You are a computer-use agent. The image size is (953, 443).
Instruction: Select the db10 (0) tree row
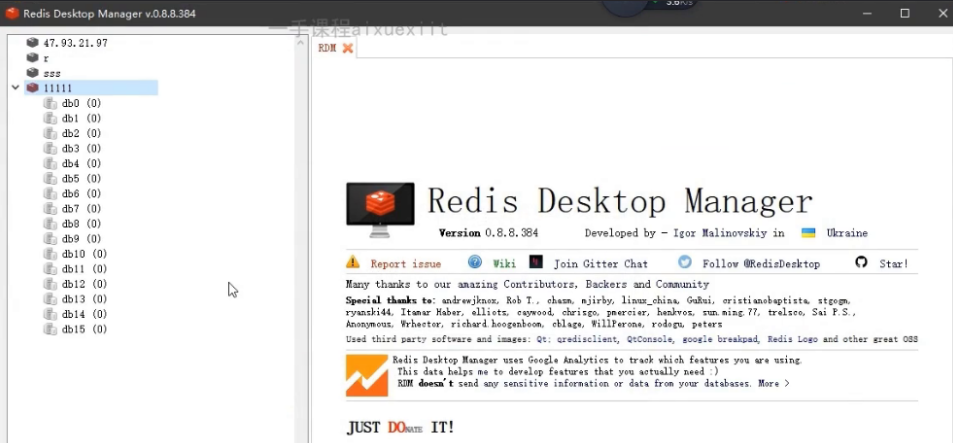click(84, 253)
